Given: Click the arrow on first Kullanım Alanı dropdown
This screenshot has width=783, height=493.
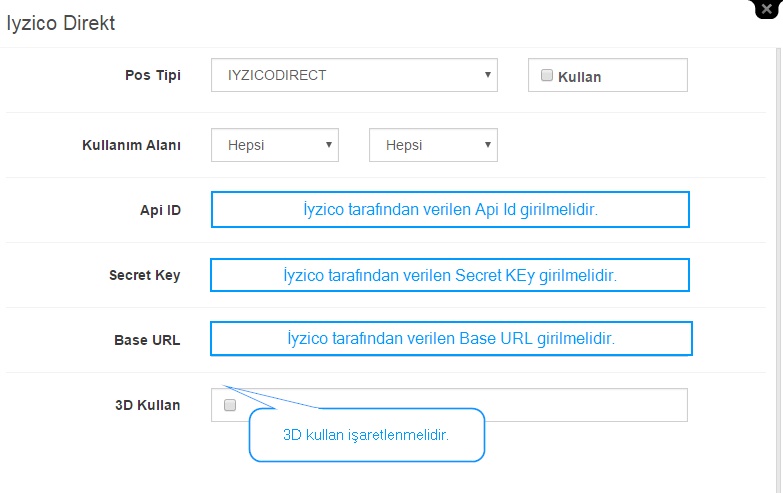Looking at the screenshot, I should (x=329, y=145).
